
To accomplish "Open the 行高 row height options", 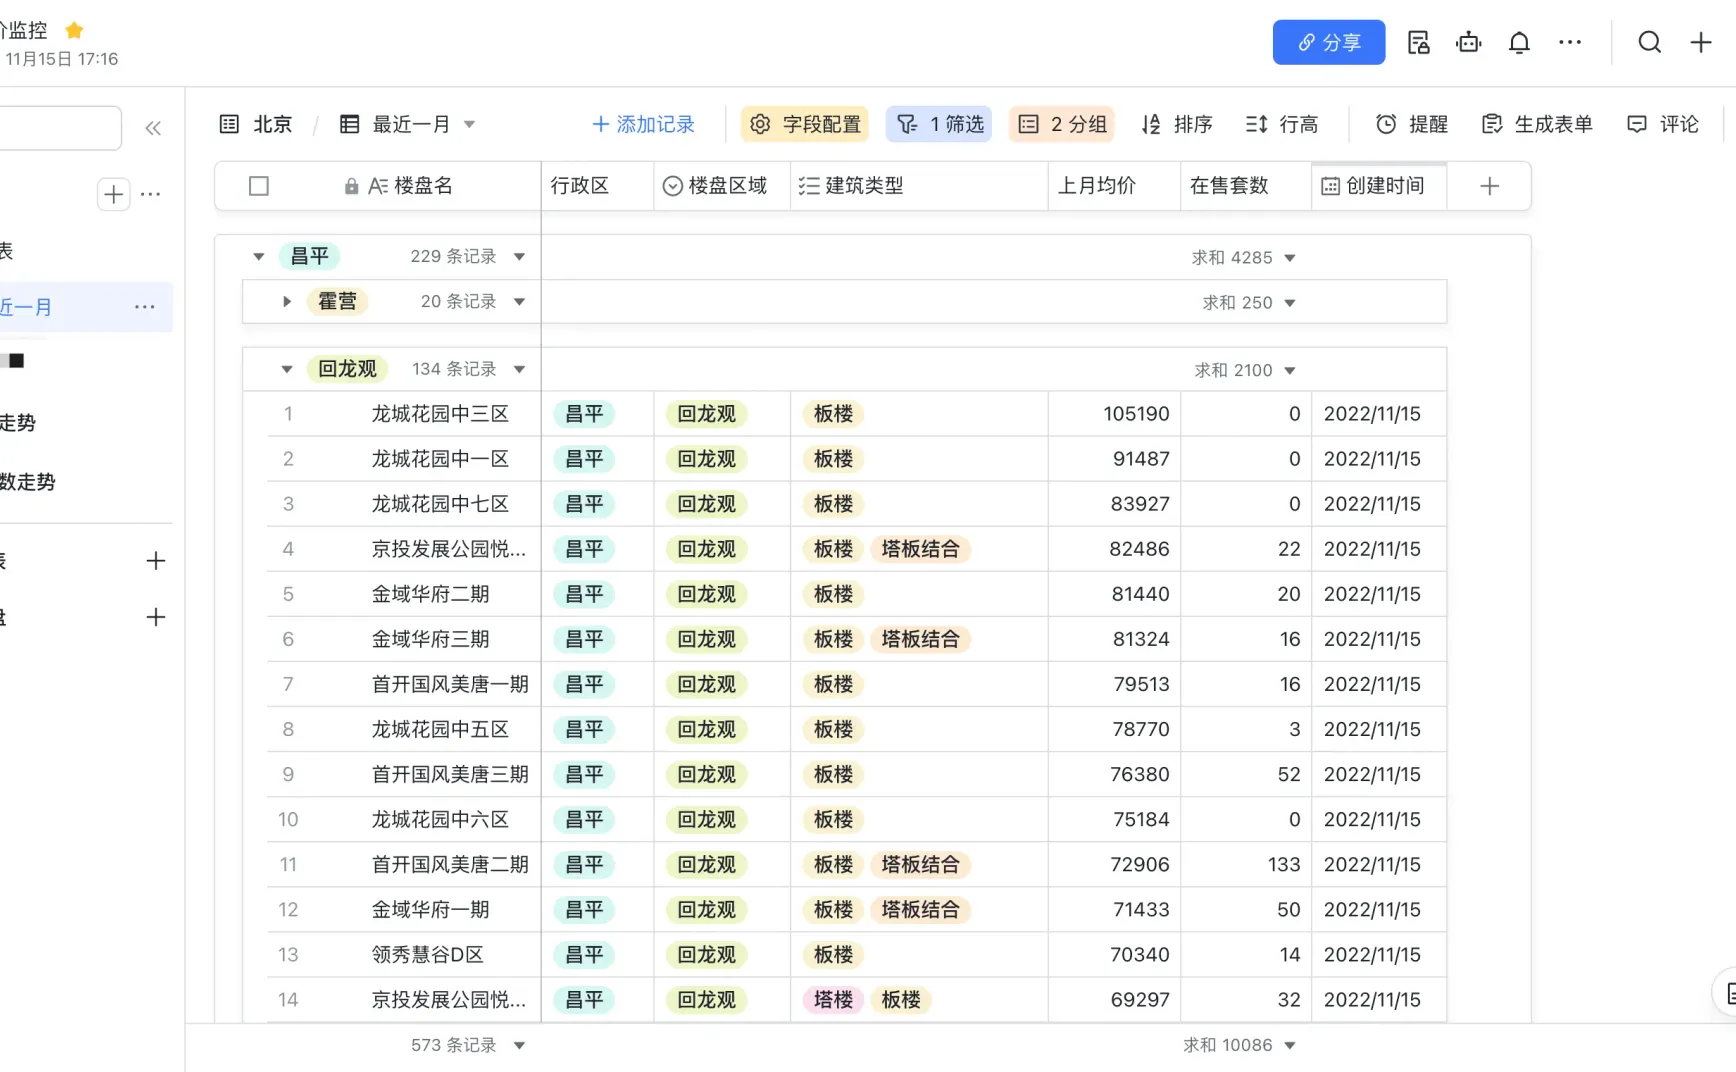I will 1282,124.
